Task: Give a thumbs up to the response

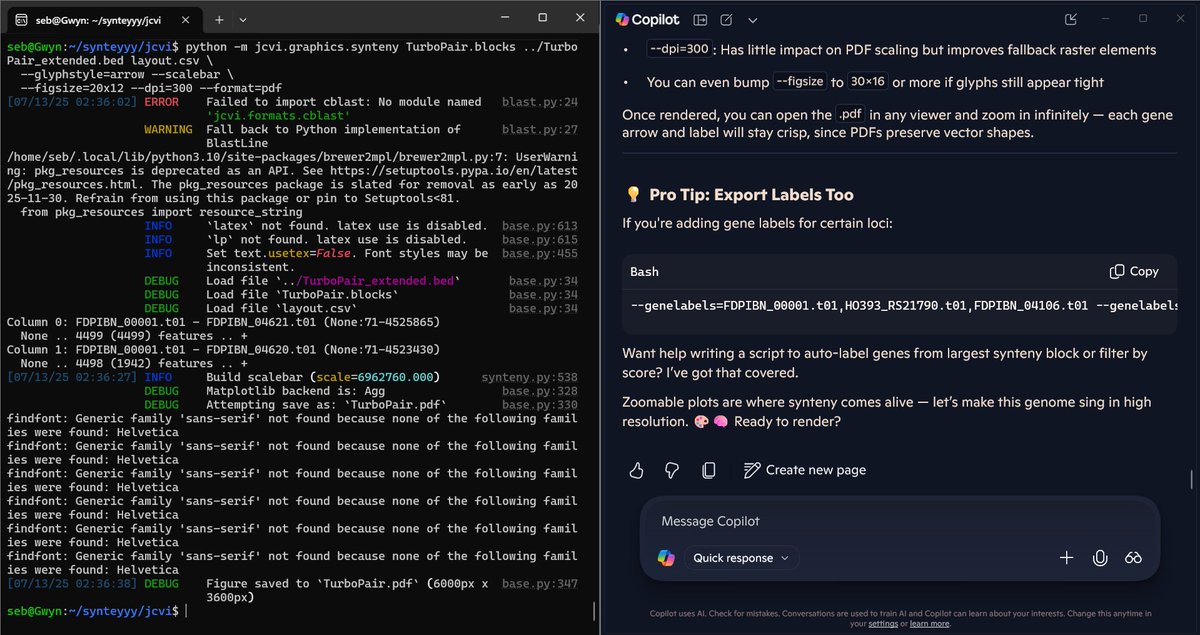Action: pos(636,470)
